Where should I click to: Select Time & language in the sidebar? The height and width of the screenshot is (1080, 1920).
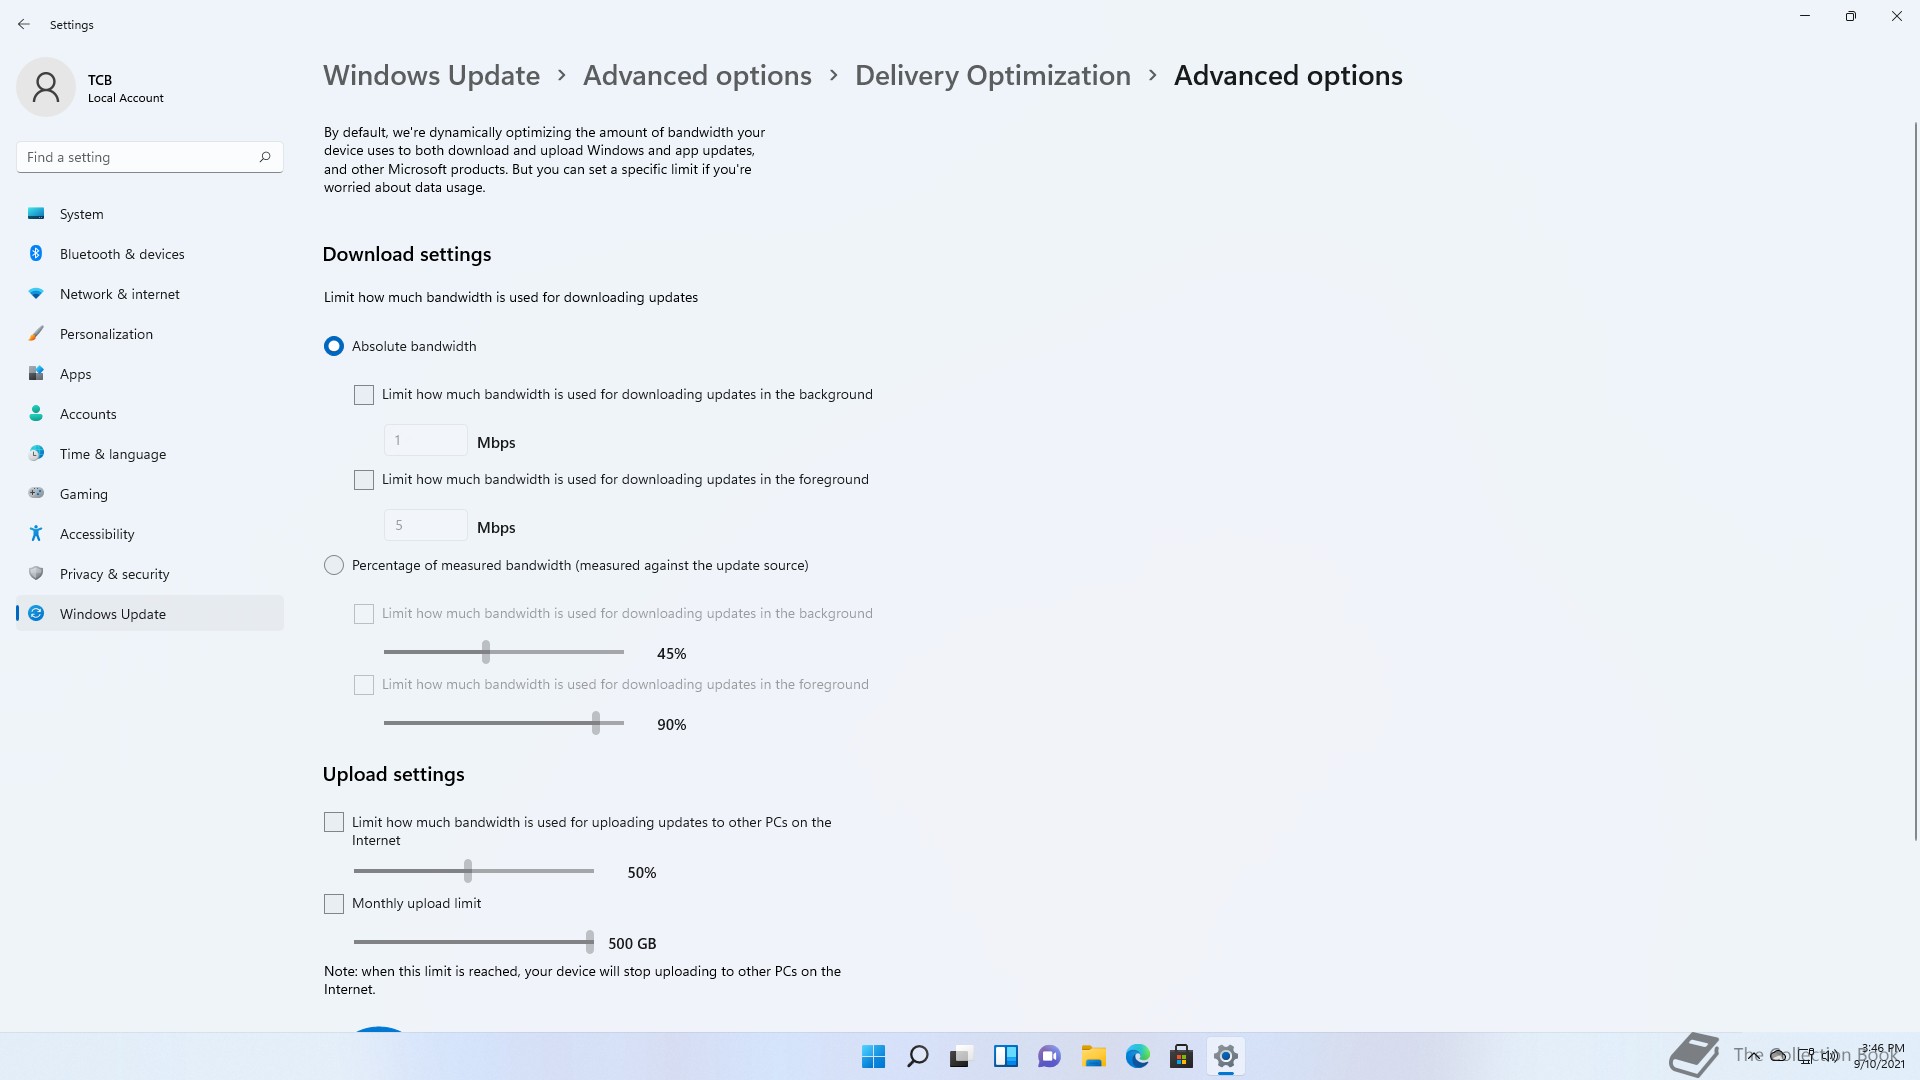[x=150, y=454]
